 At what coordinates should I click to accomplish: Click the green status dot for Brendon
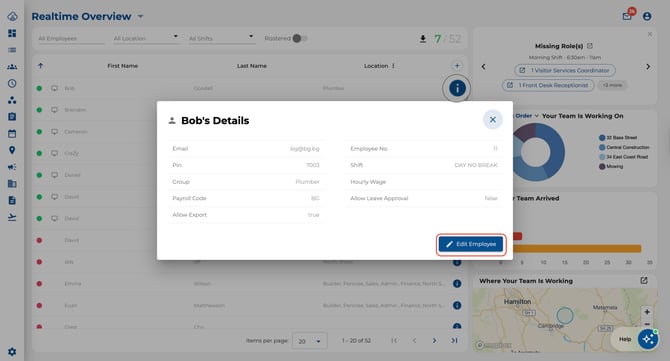39,110
